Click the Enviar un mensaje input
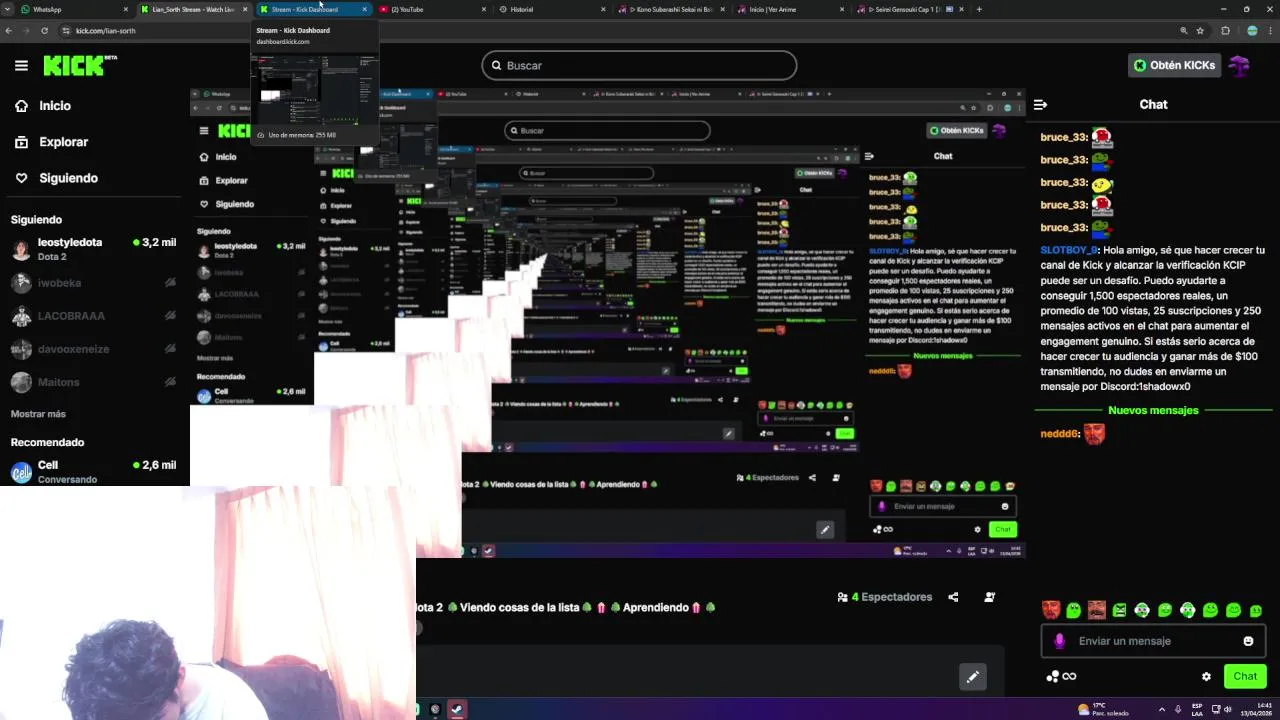 (1153, 641)
